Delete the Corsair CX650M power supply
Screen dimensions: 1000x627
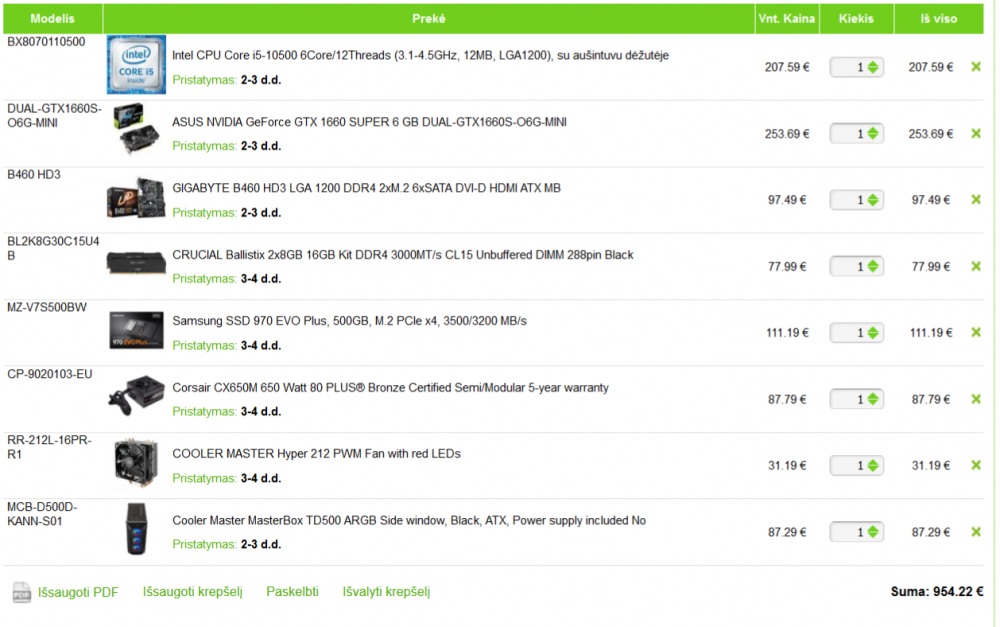(x=976, y=399)
